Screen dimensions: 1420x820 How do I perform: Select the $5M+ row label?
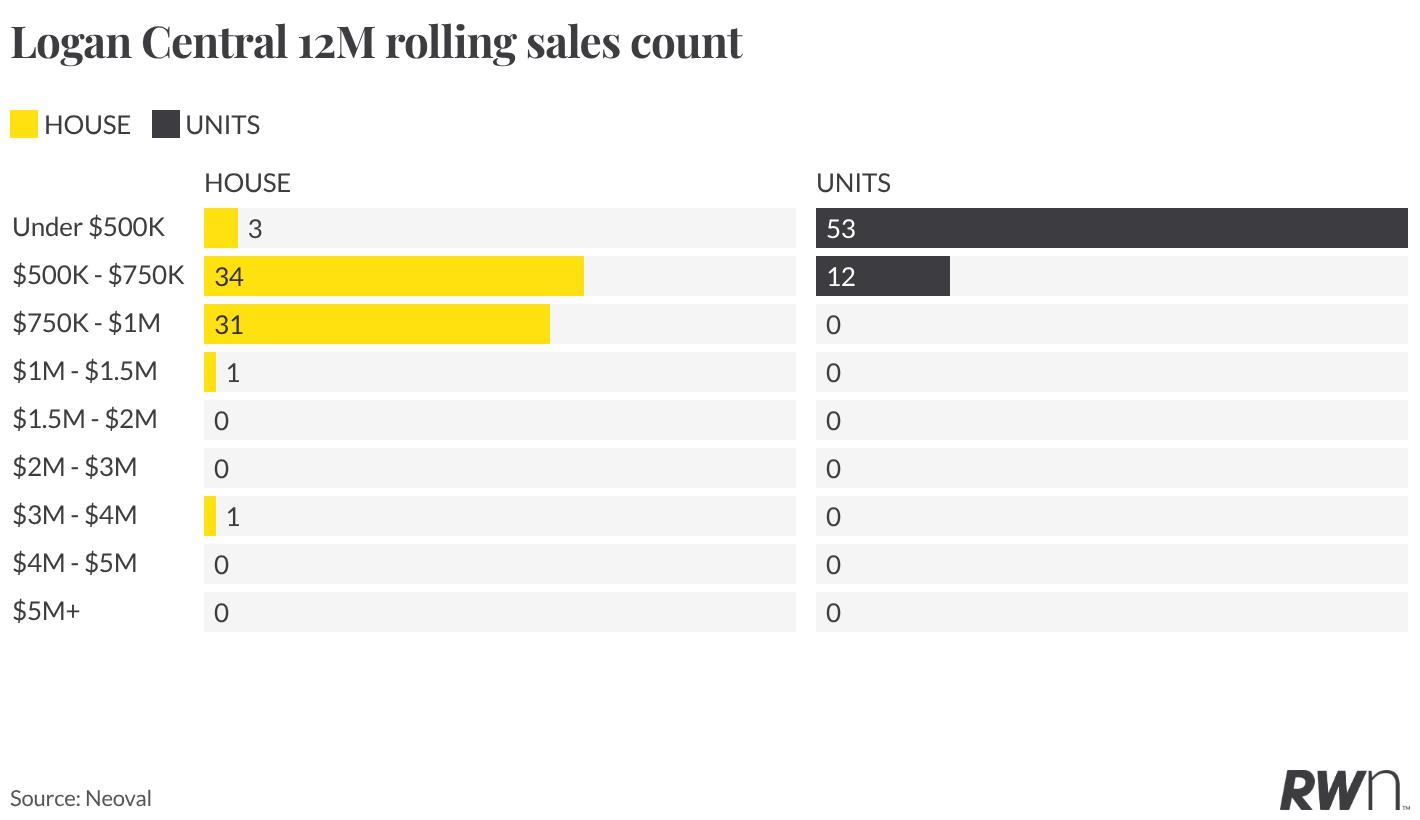46,611
